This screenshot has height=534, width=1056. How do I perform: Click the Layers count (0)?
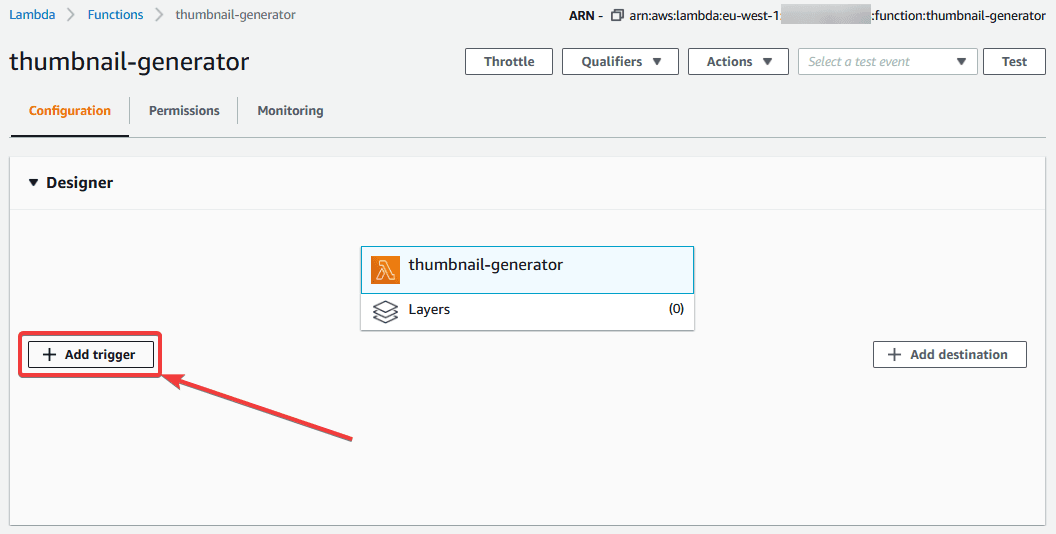(676, 309)
